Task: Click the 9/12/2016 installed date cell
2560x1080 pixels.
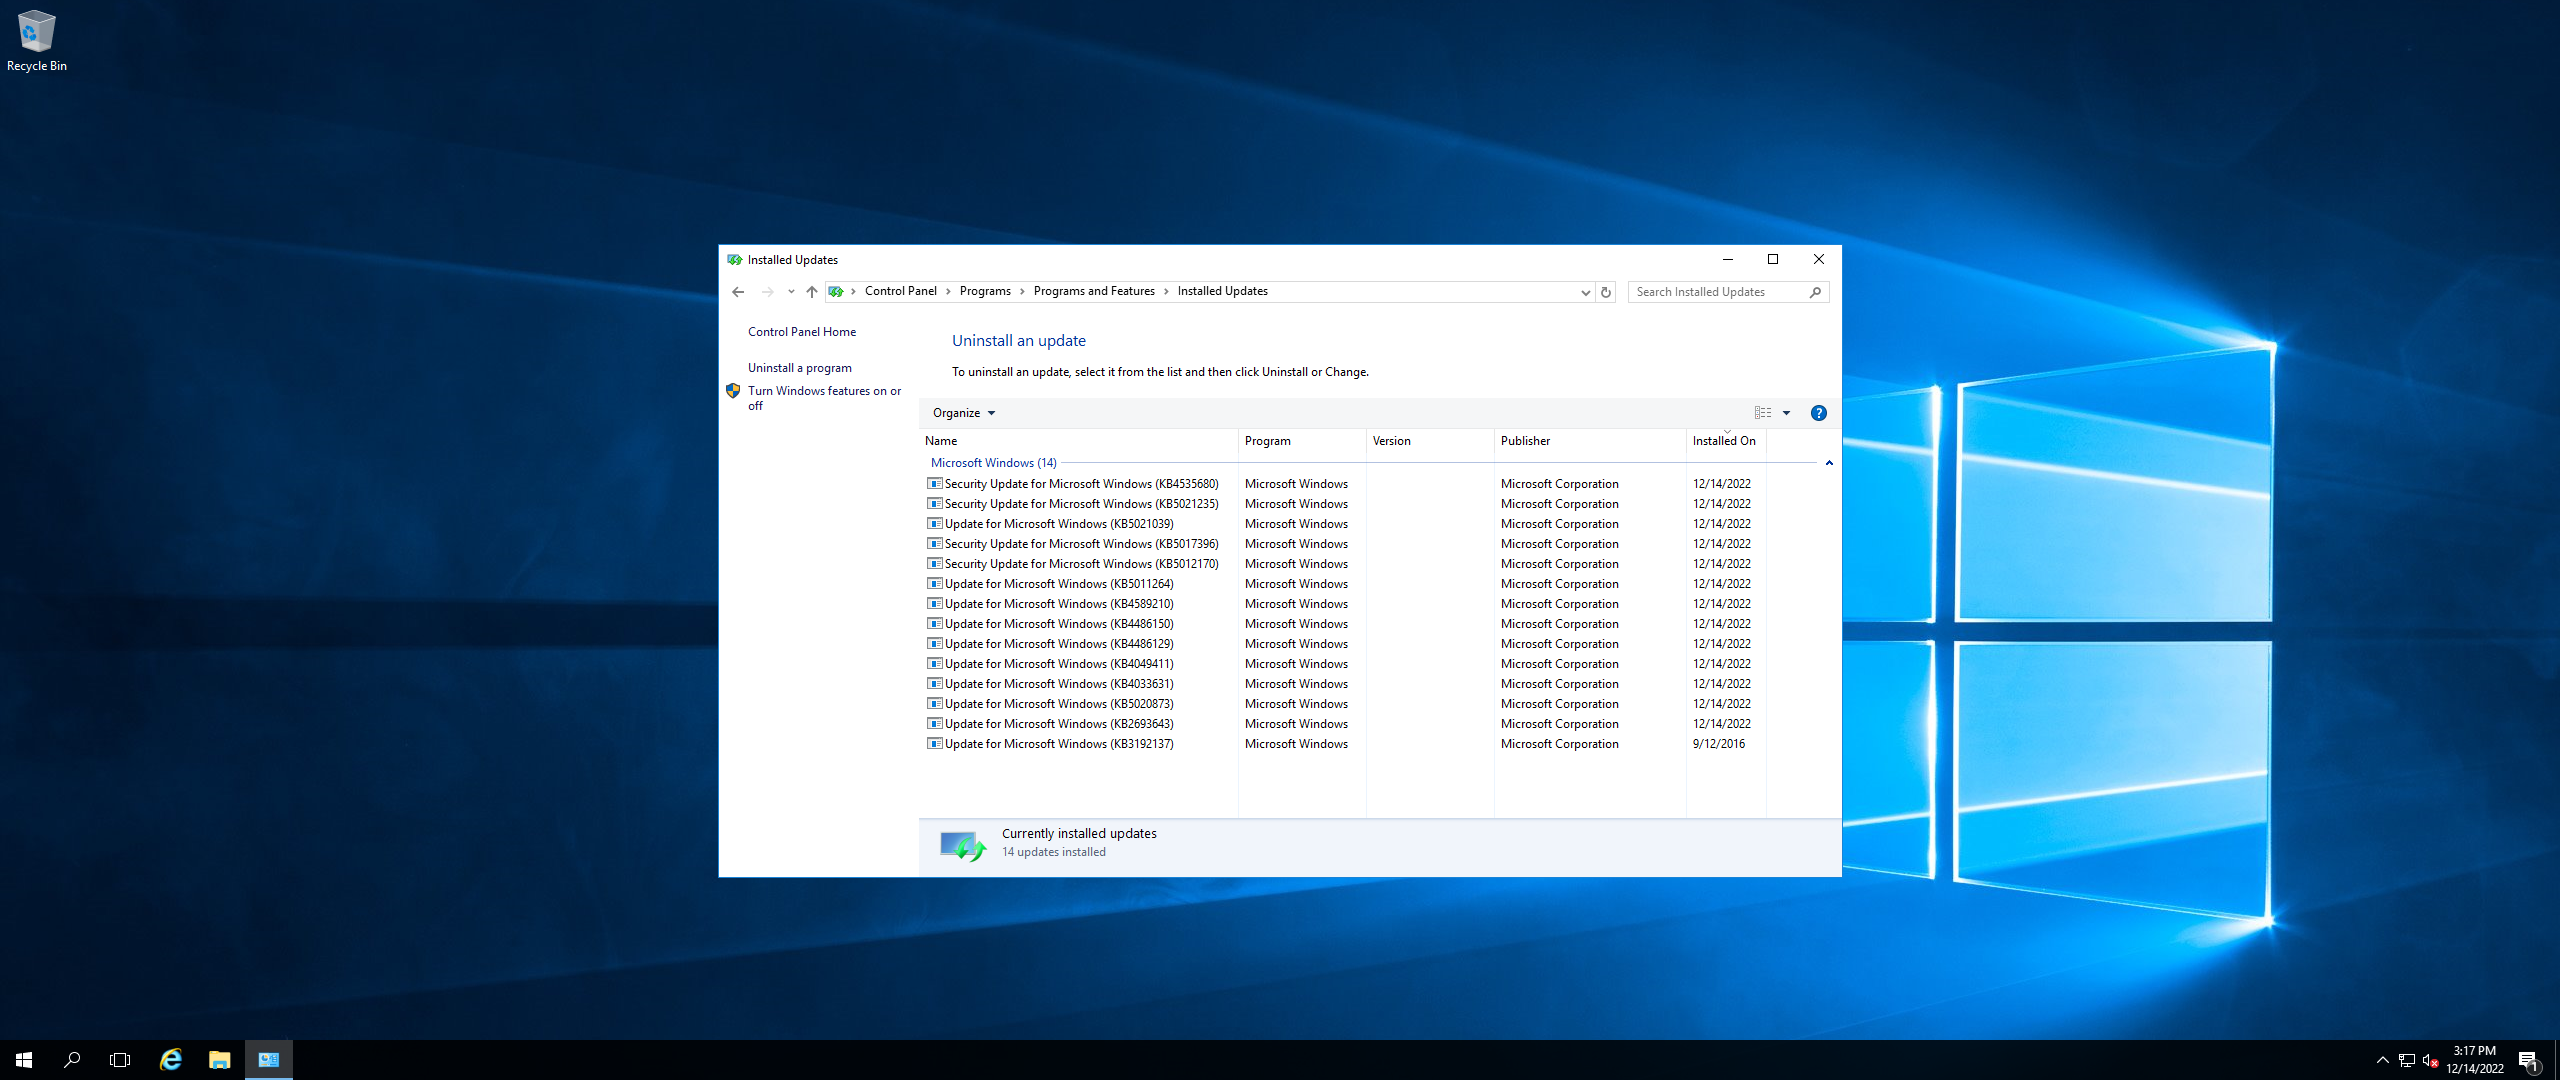Action: [x=1718, y=744]
